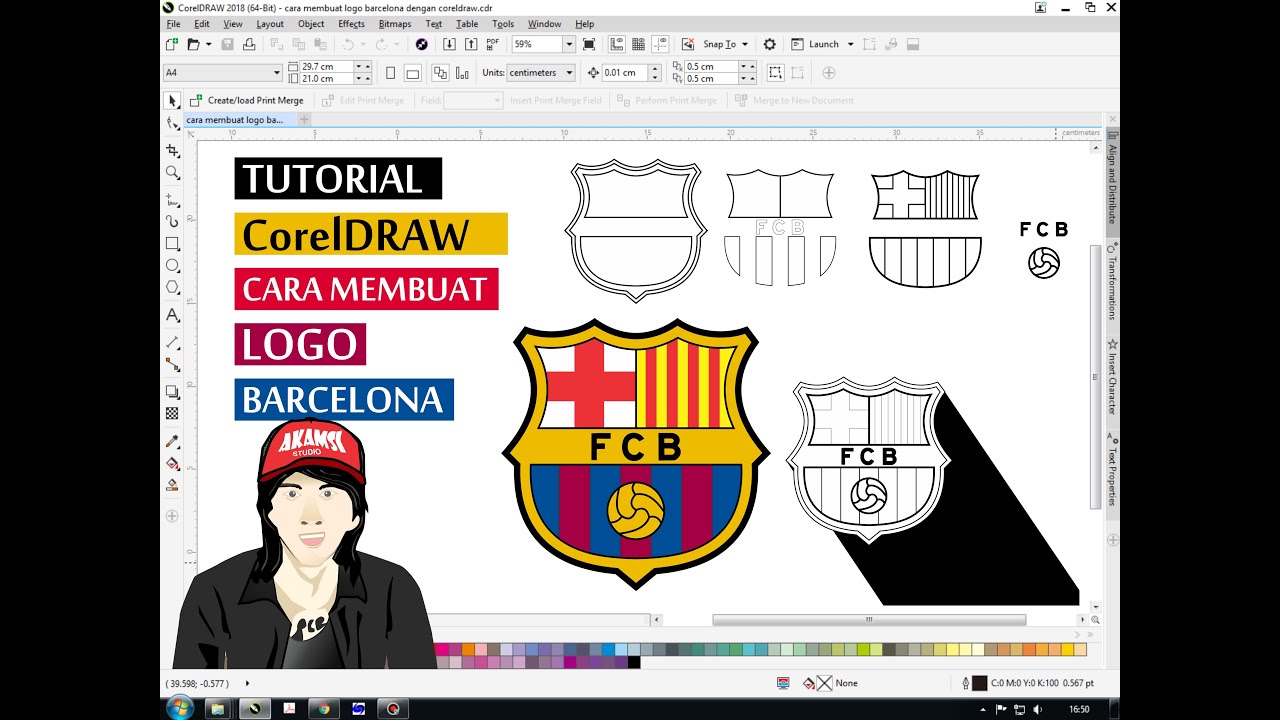Image resolution: width=1280 pixels, height=720 pixels.
Task: Open the zoom level 59% dropdown
Action: [569, 44]
